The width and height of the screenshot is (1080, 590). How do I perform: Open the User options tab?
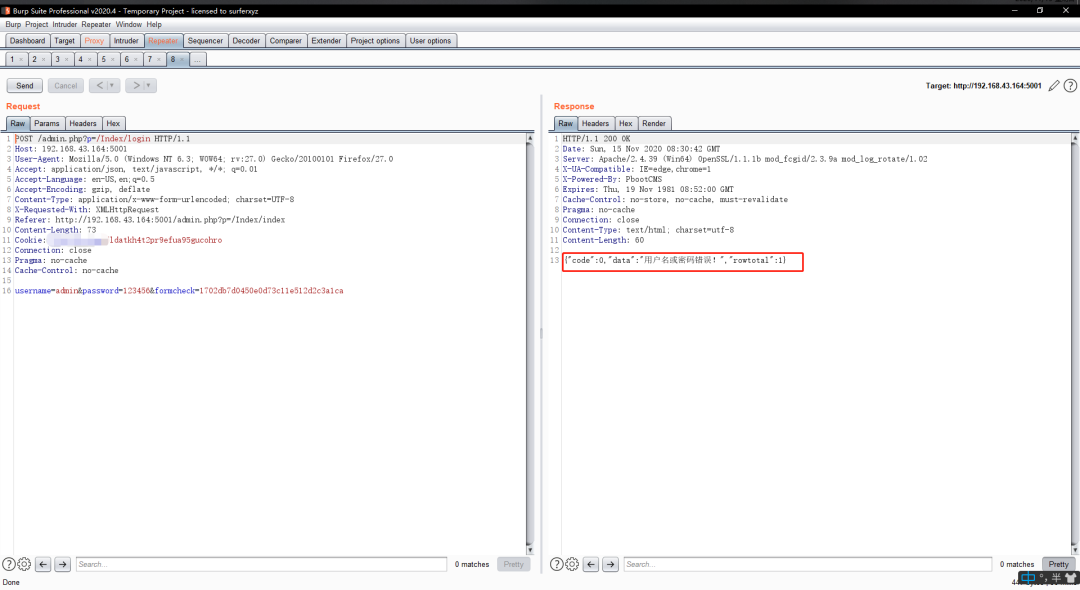430,41
